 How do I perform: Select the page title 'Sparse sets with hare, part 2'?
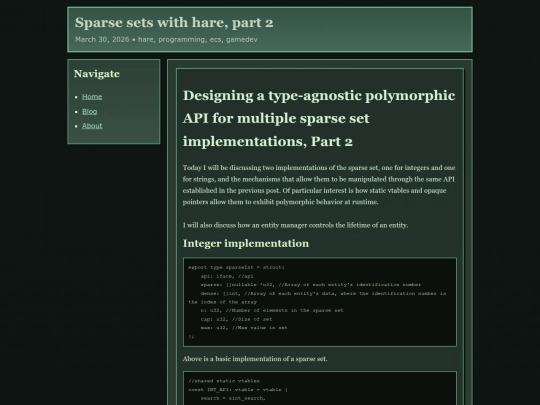(174, 23)
